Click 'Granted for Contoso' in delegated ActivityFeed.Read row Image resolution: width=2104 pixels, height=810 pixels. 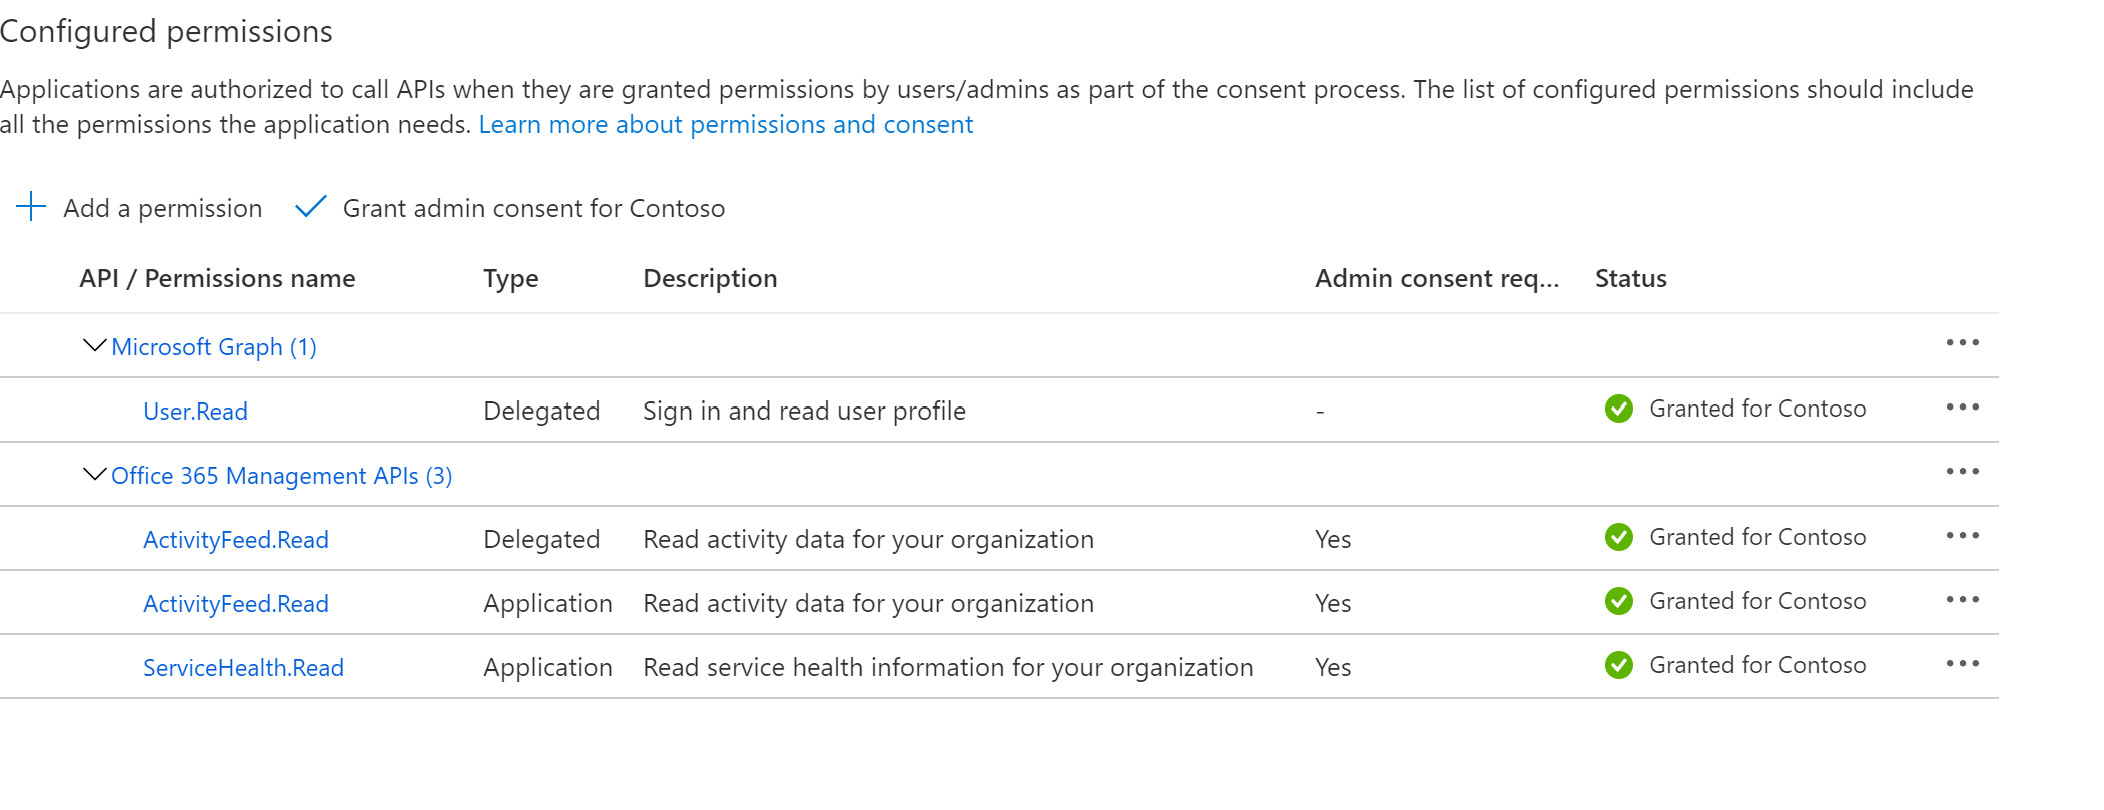[1757, 537]
